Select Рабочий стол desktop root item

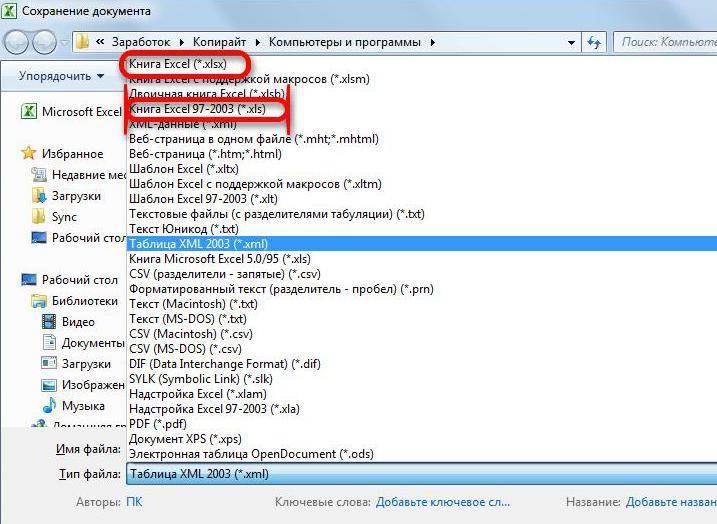tap(70, 279)
